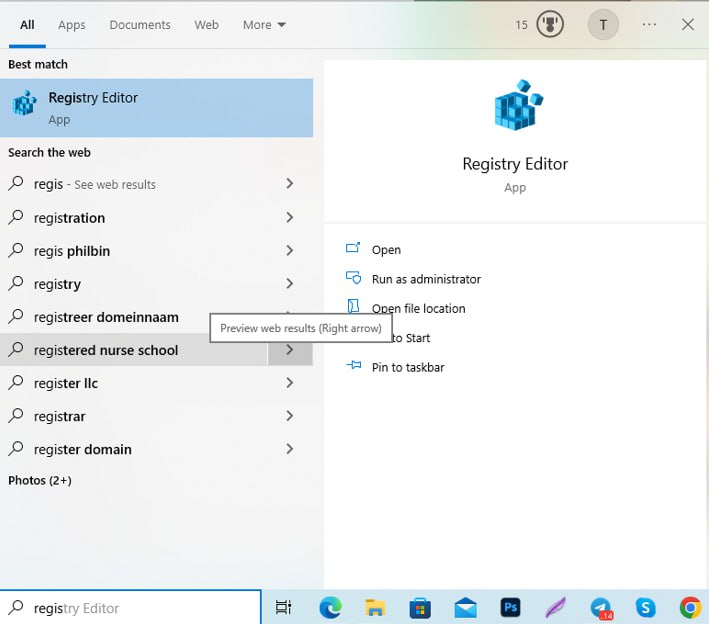Select the 'regis philbin' web suggestion
This screenshot has height=624, width=709.
[x=134, y=251]
